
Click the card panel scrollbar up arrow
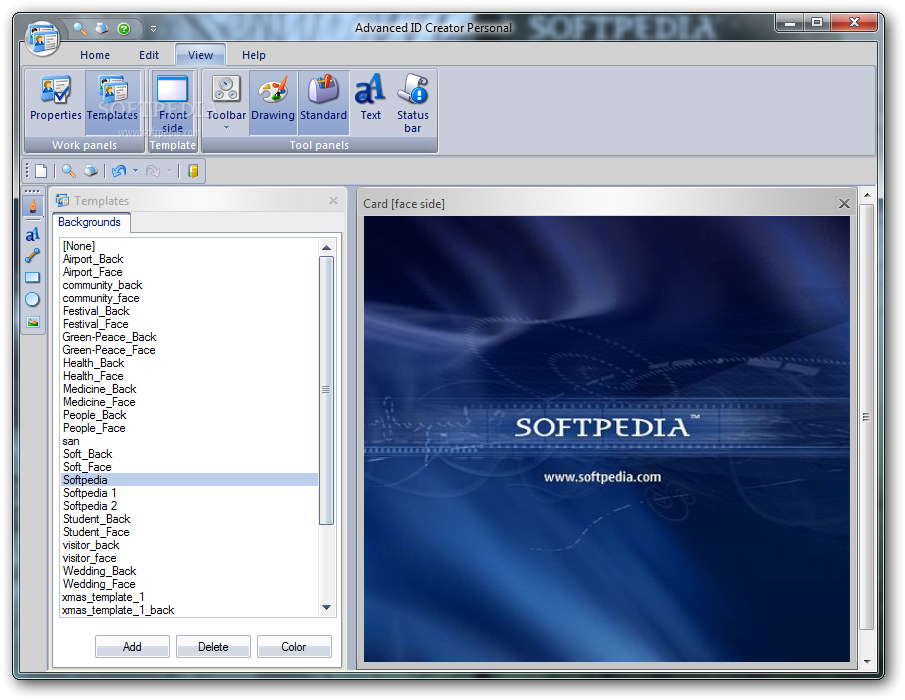pos(866,196)
